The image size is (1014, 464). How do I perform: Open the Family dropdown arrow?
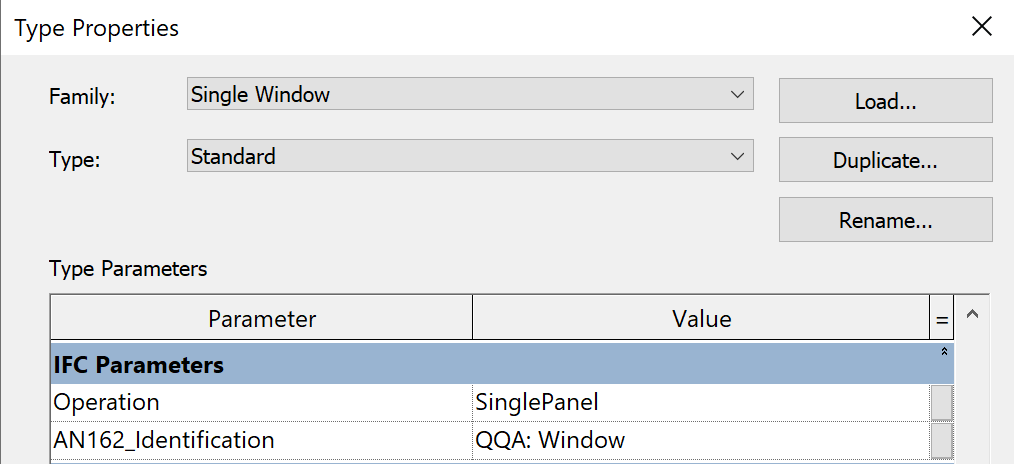(x=737, y=94)
